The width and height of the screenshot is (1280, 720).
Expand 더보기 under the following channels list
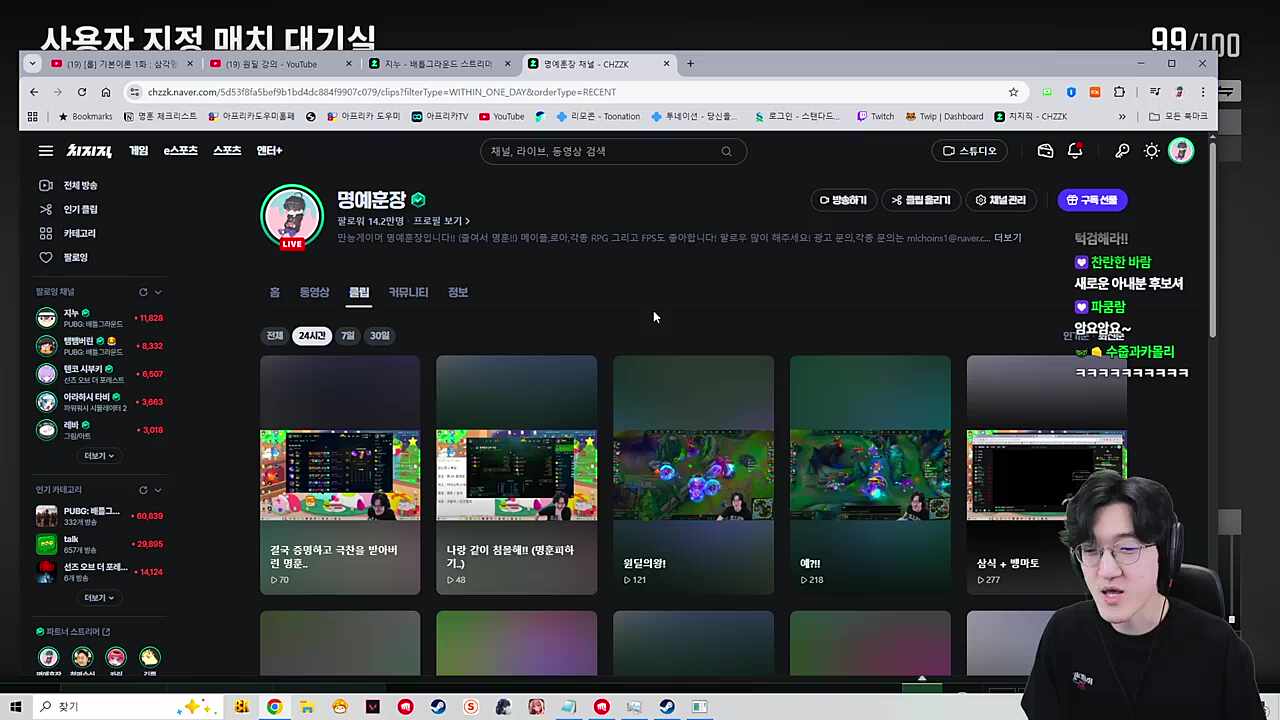[97, 455]
